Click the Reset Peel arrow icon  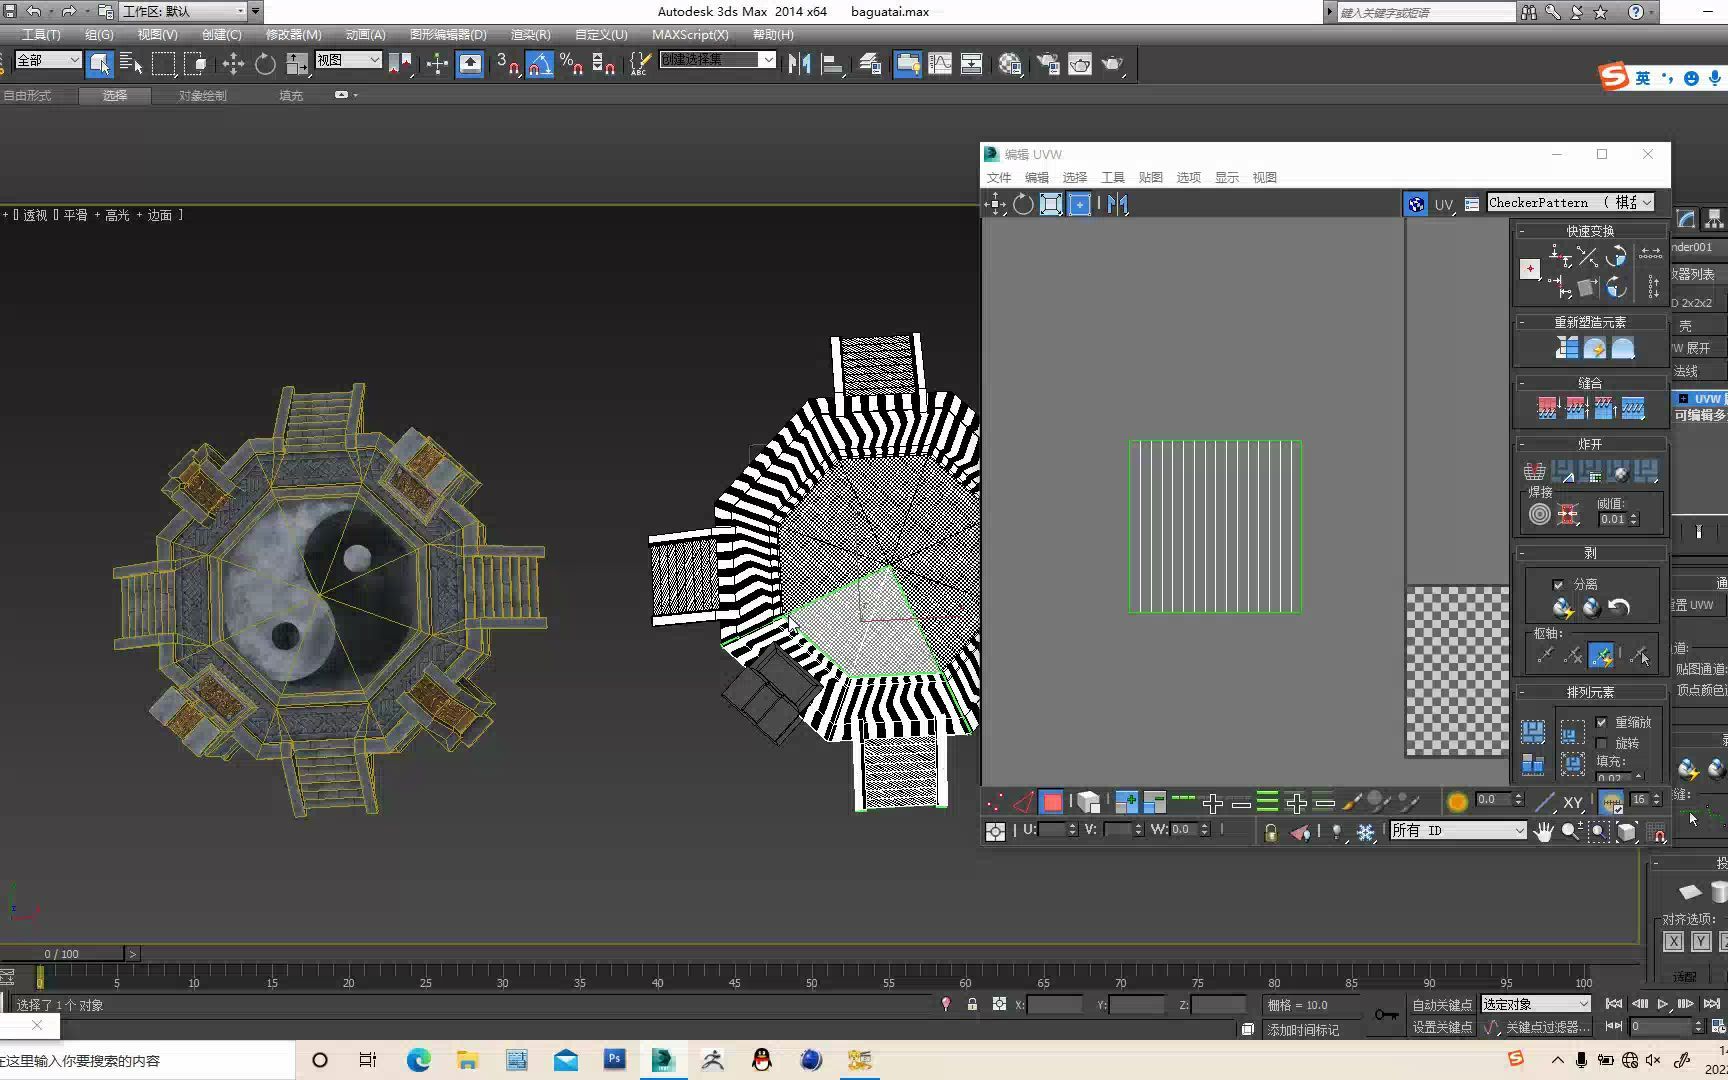pyautogui.click(x=1619, y=607)
